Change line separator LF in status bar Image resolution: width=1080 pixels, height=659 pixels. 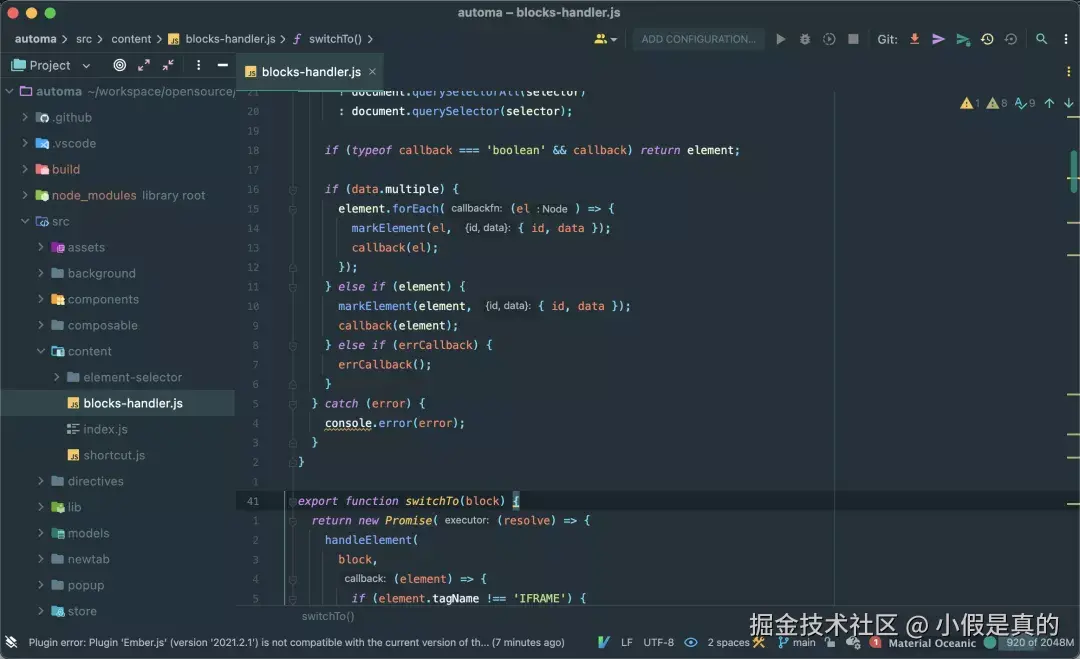tap(627, 642)
